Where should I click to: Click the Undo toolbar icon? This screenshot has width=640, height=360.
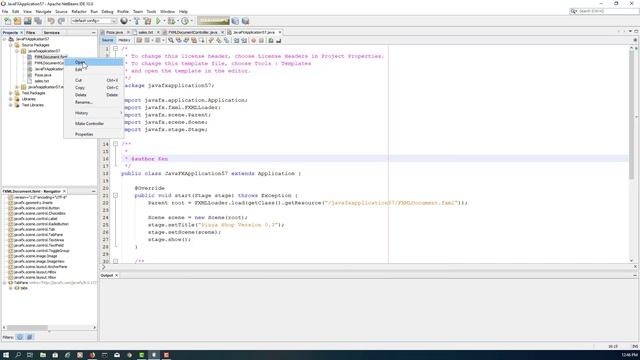point(51,21)
